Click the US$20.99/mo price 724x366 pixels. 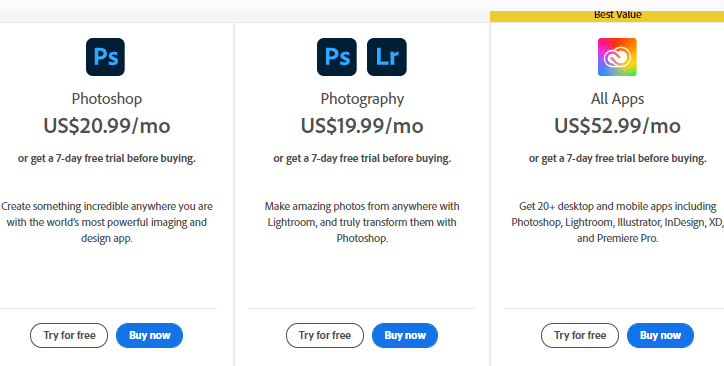[107, 126]
